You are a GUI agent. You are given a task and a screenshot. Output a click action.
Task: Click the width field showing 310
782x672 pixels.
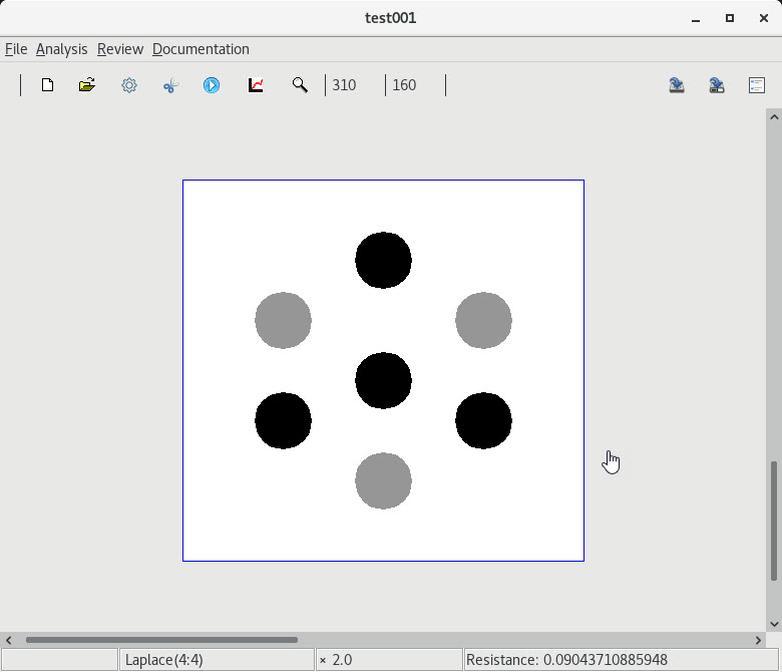[x=354, y=85]
